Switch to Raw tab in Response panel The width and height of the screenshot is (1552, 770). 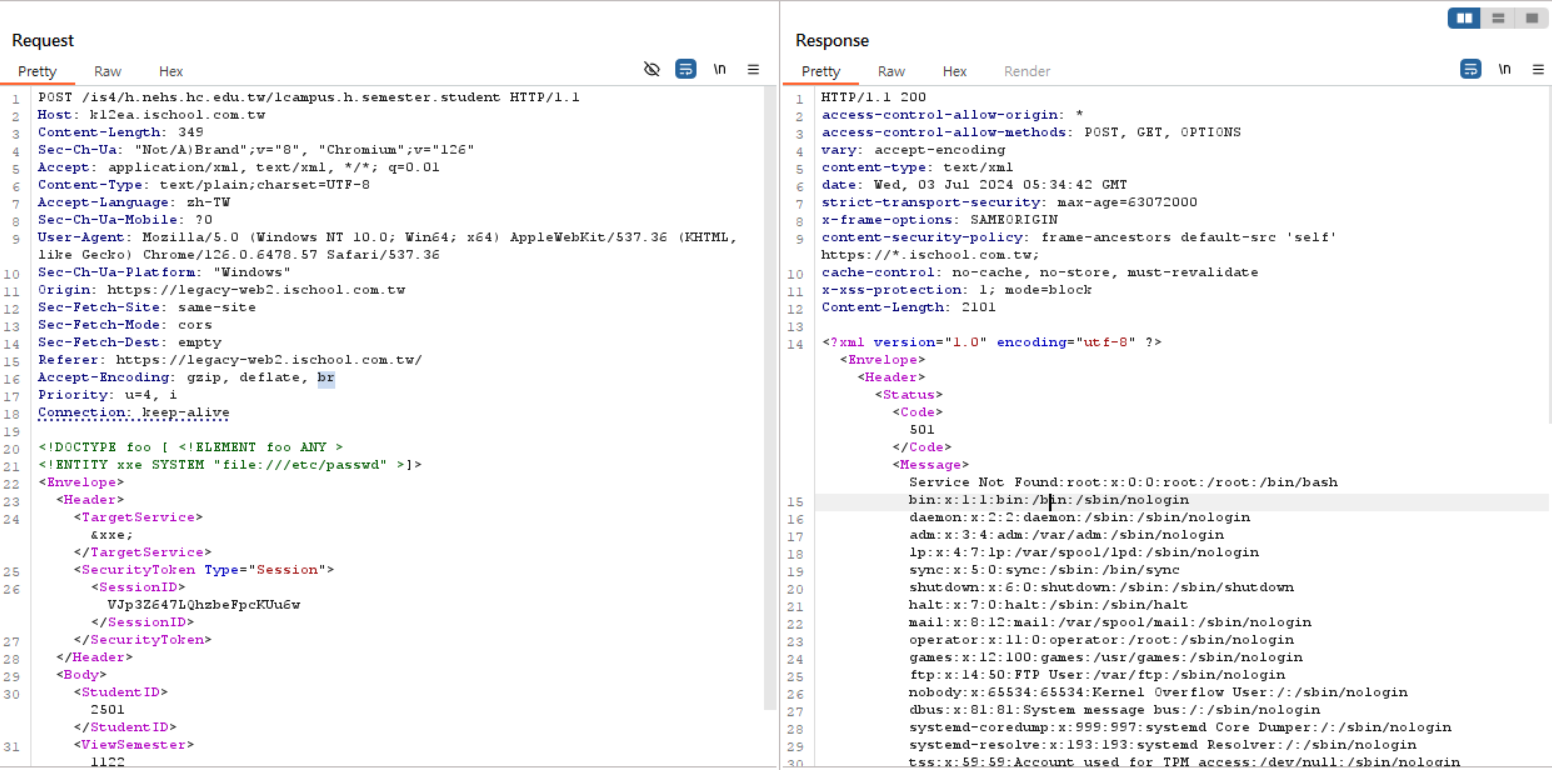click(x=891, y=71)
